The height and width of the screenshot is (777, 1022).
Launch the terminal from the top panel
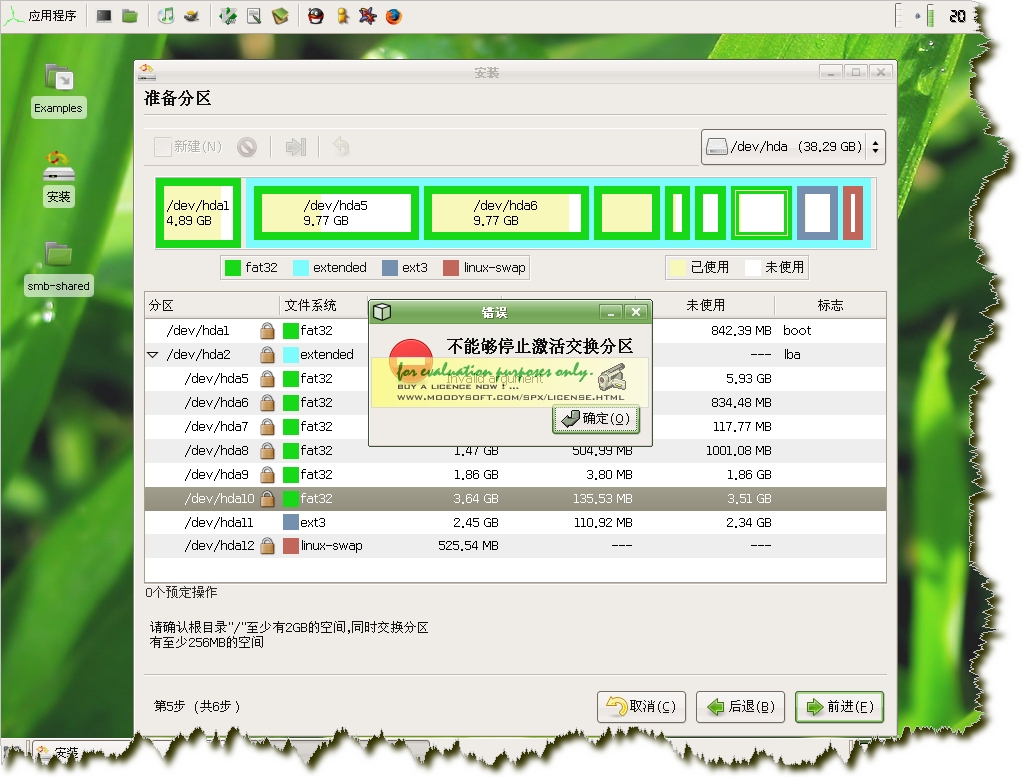coord(104,16)
